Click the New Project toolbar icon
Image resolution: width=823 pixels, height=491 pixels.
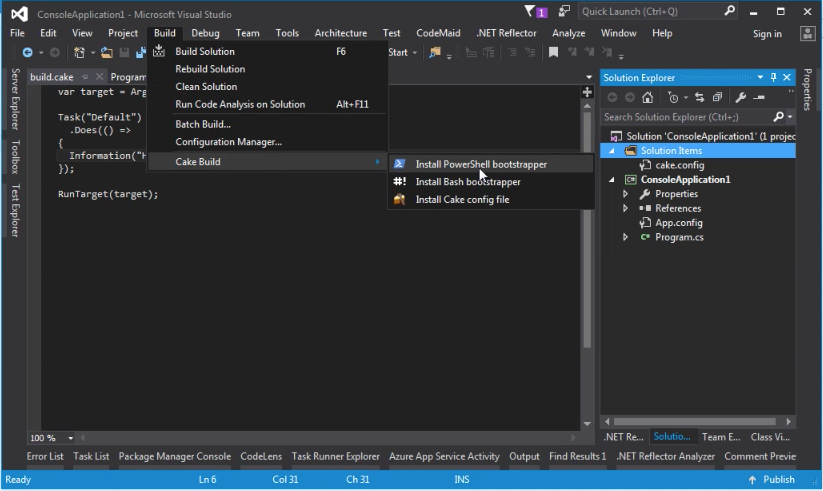tap(79, 53)
